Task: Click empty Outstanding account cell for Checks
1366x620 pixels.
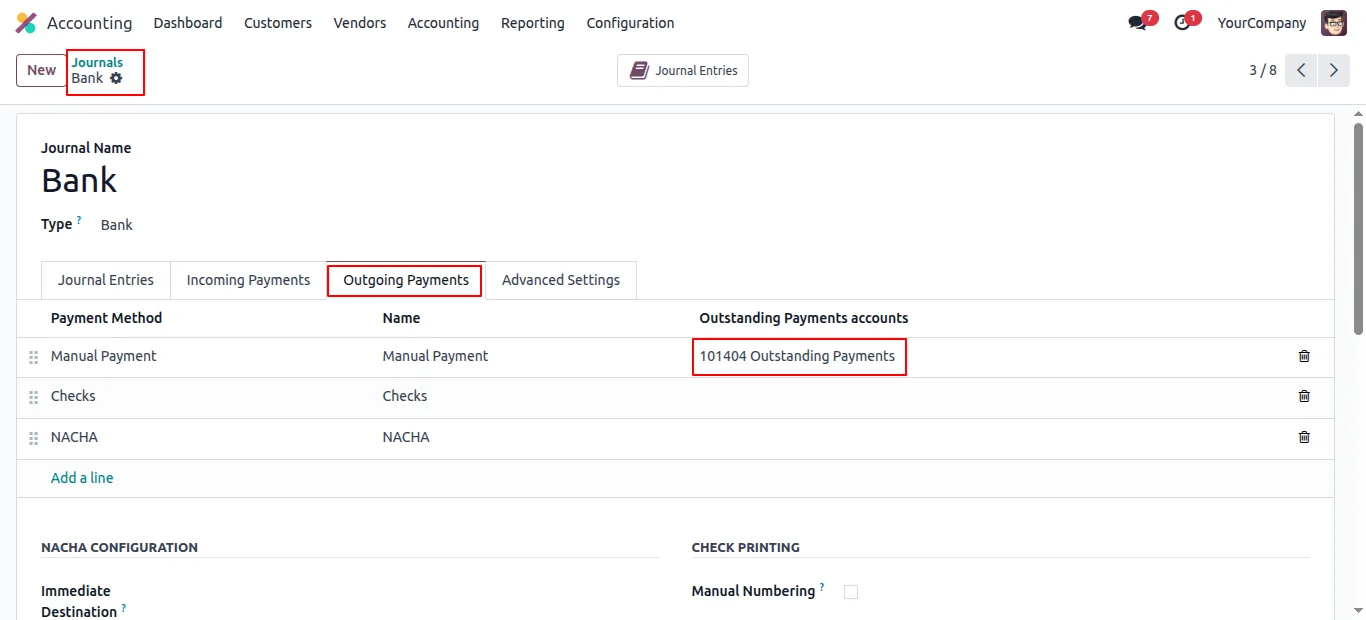Action: point(985,396)
